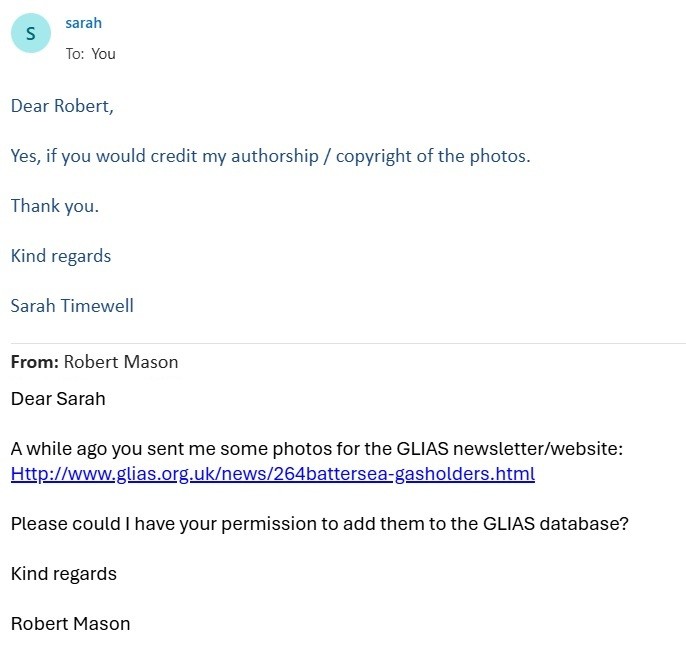Click the Robert Mason closing signature
The height and width of the screenshot is (650, 686).
70,624
